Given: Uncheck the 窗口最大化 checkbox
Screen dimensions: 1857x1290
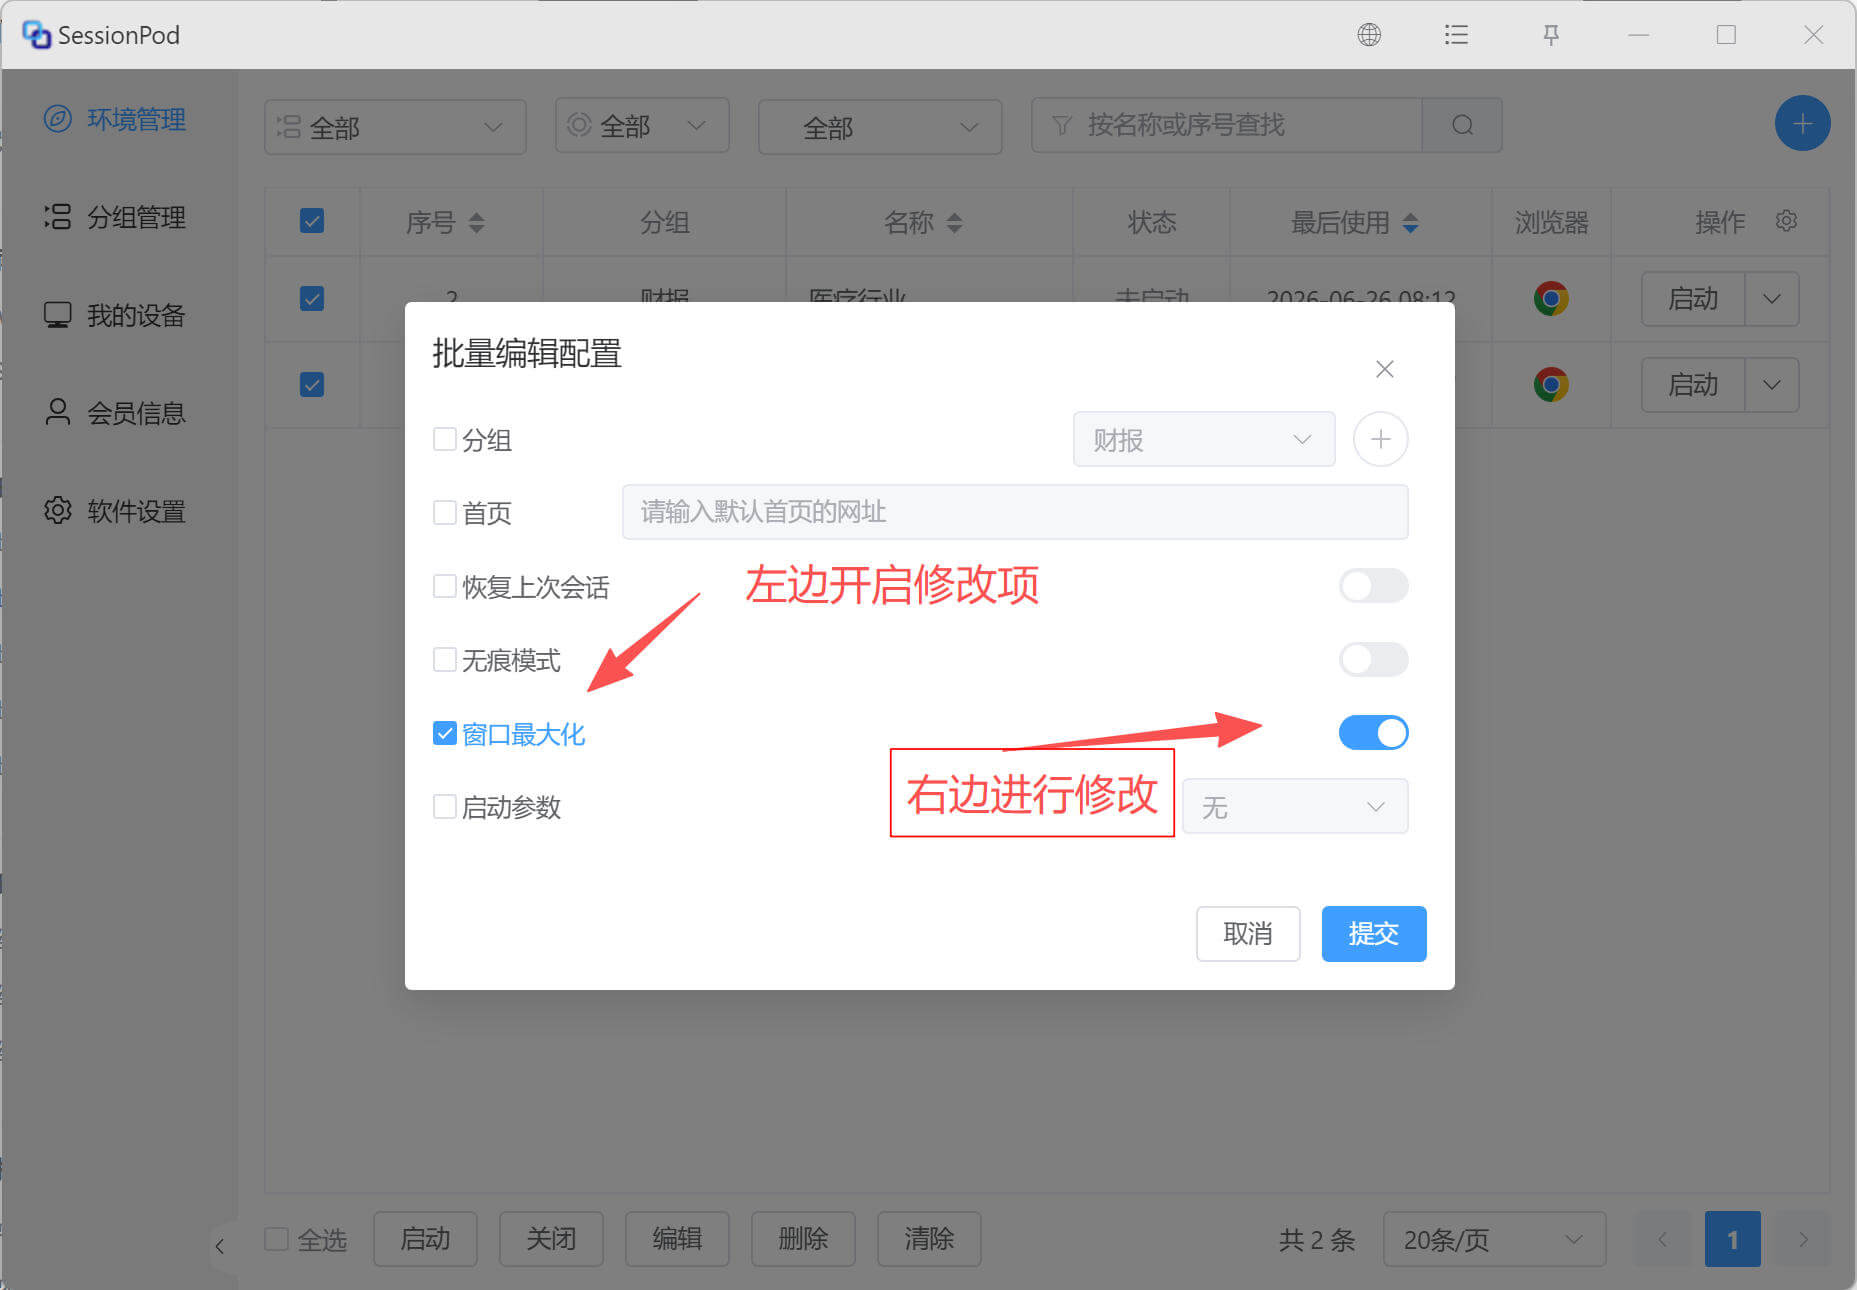Looking at the screenshot, I should click(x=444, y=733).
